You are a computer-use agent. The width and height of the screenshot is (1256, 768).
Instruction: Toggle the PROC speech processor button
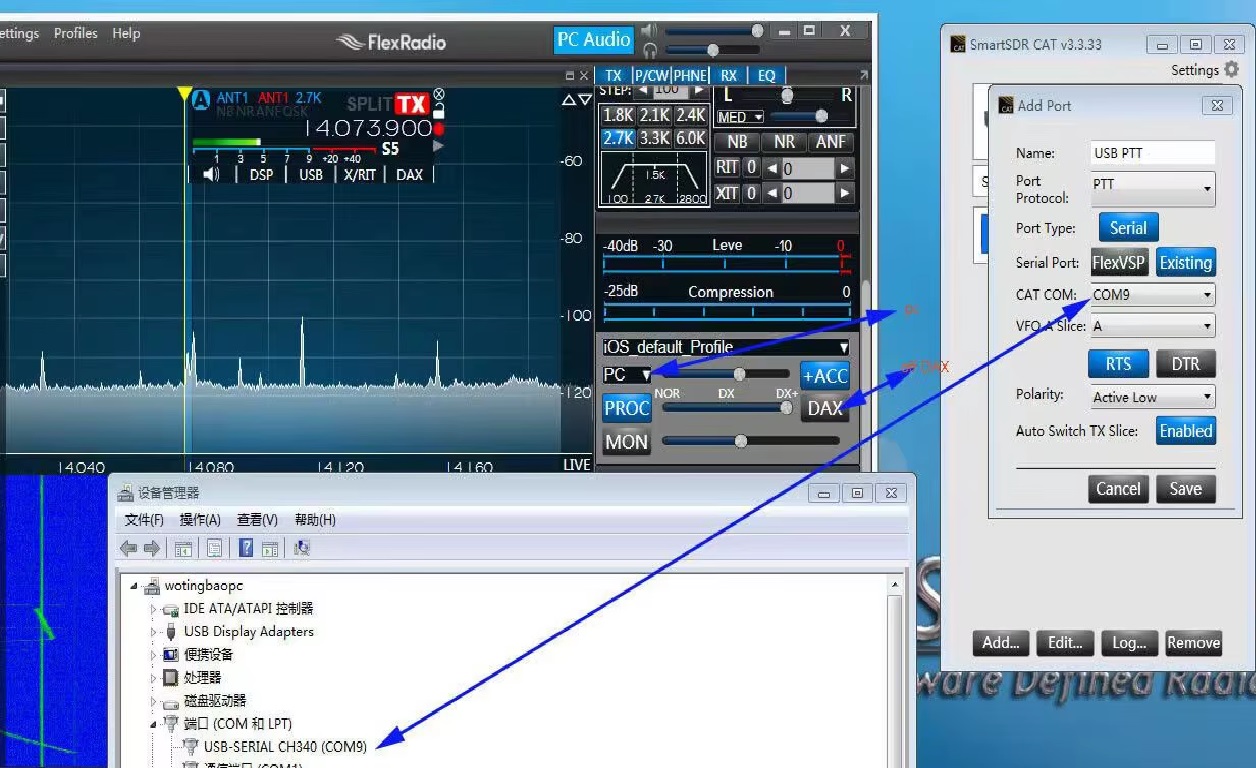[627, 408]
